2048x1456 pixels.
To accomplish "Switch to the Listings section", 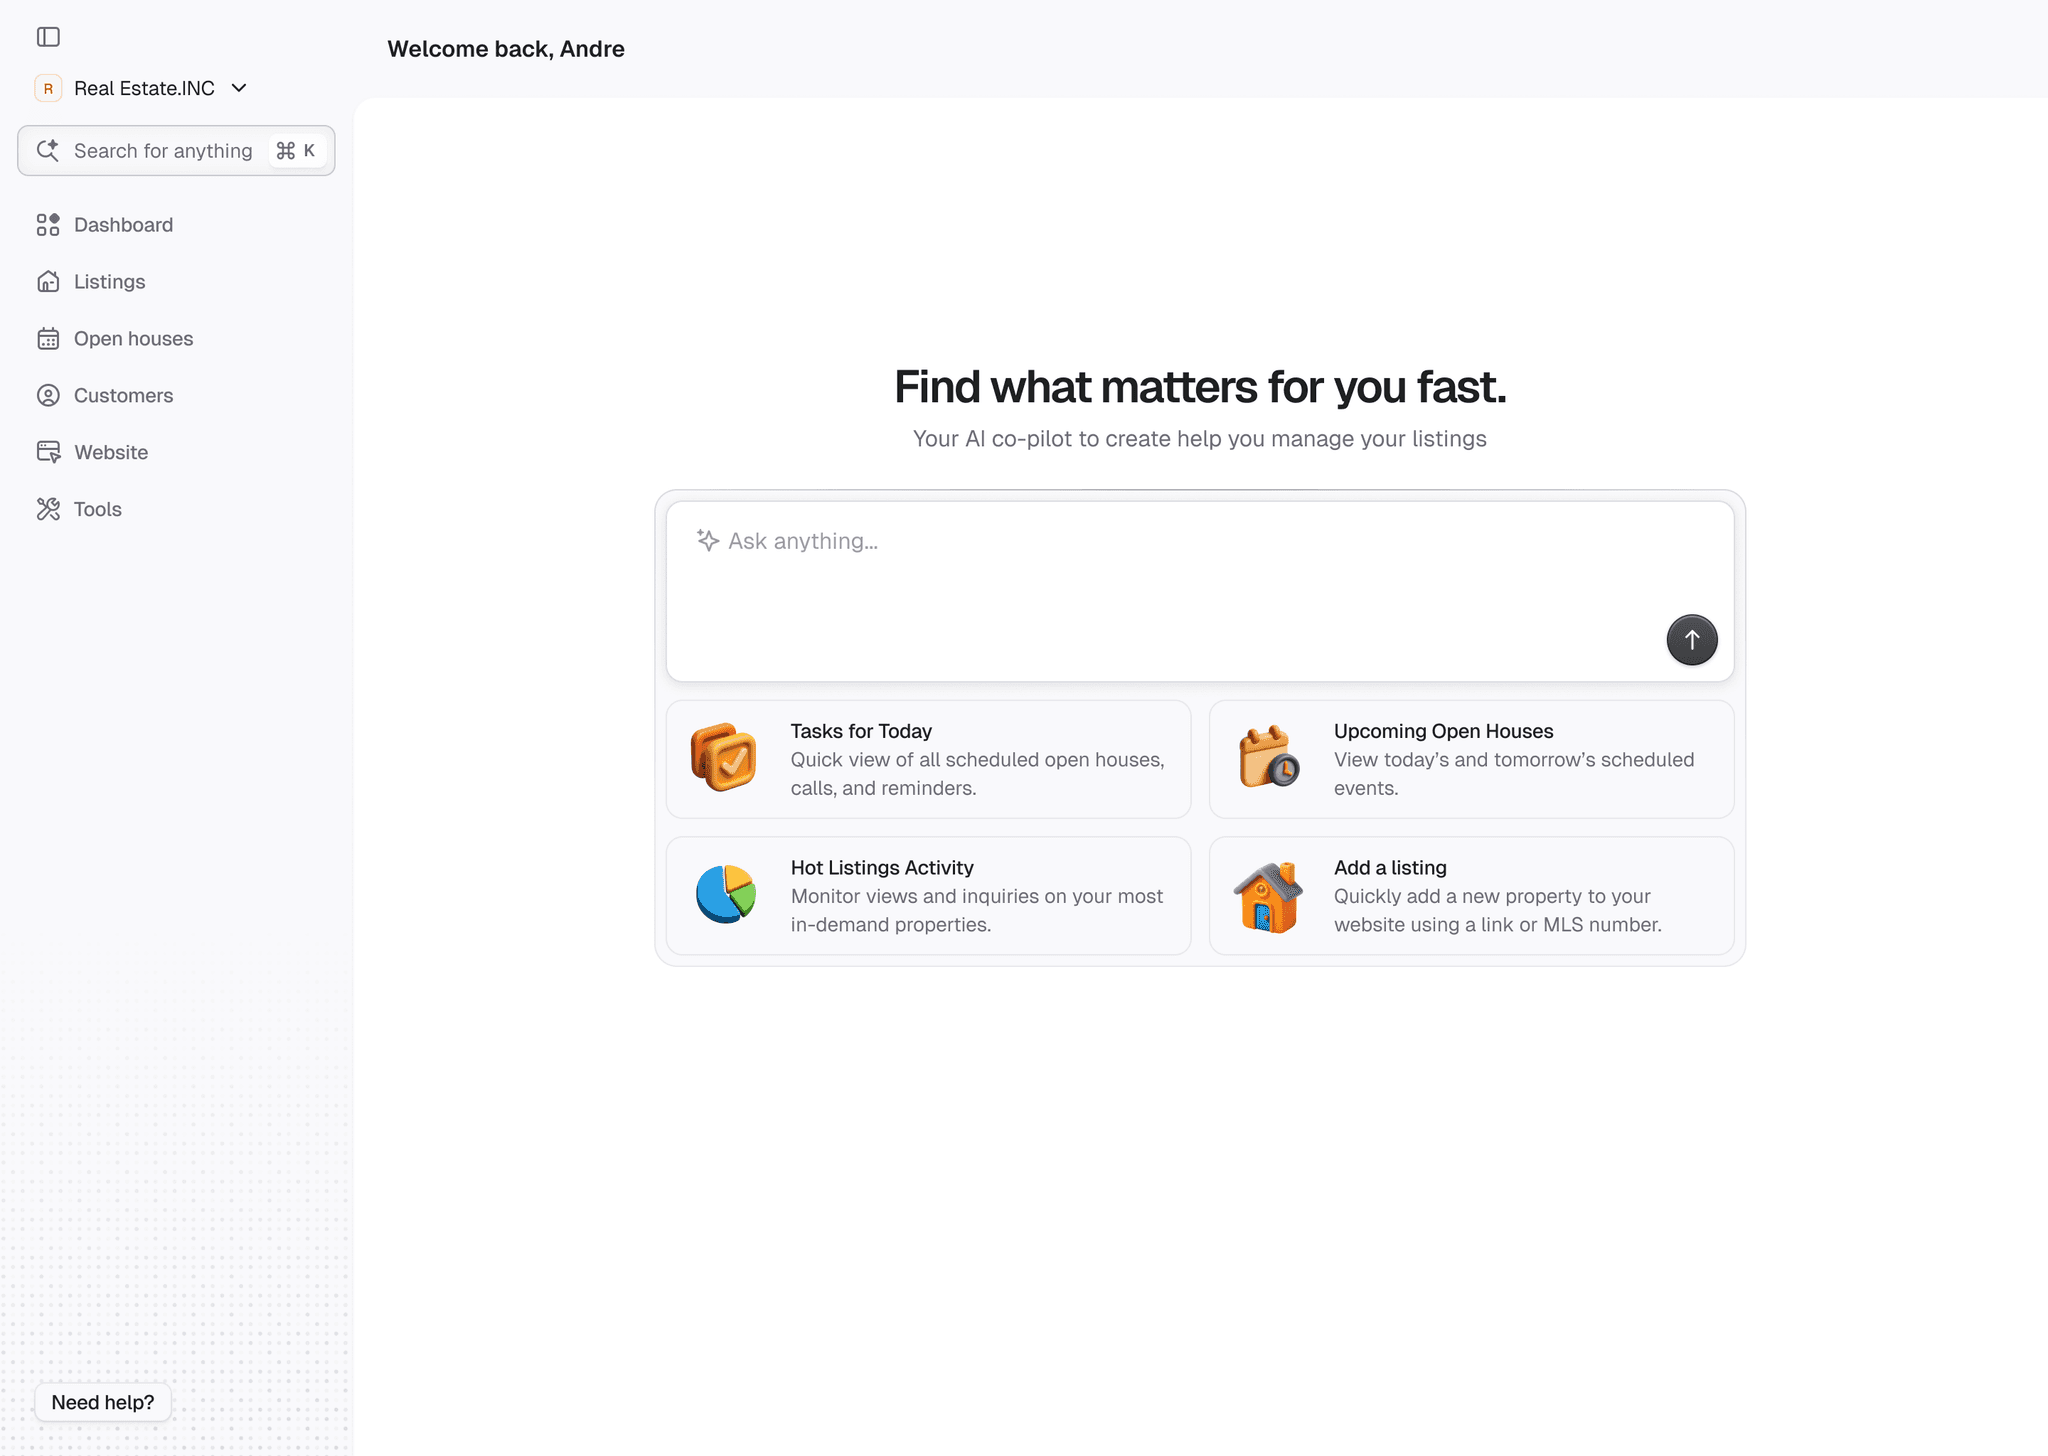I will click(x=108, y=281).
